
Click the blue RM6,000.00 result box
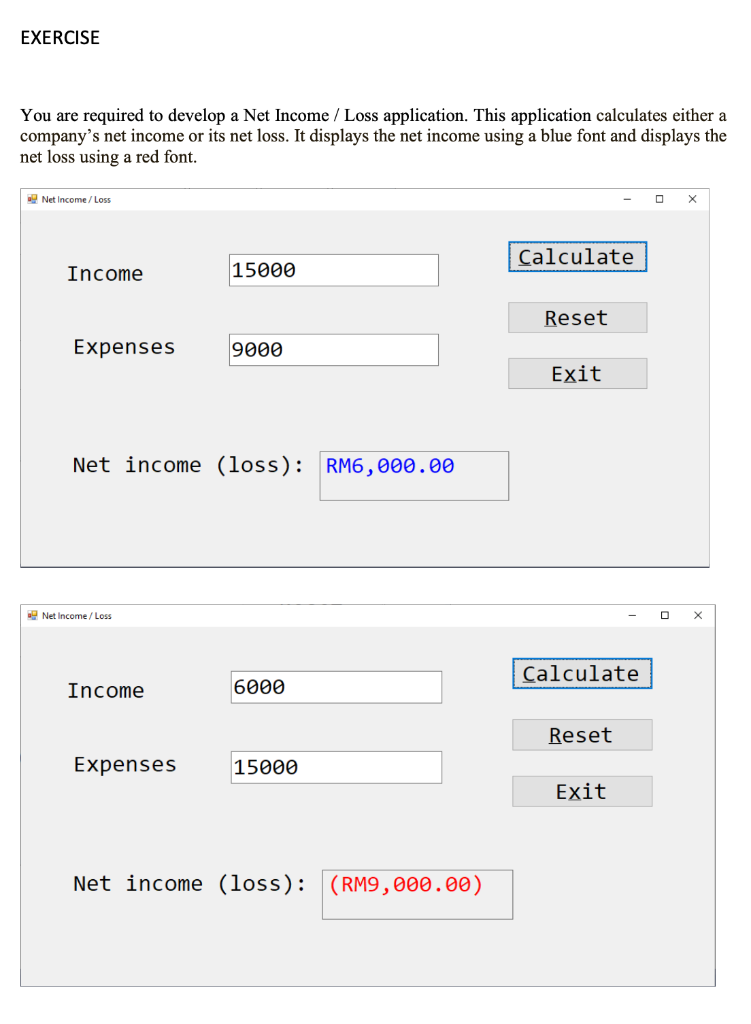[414, 476]
